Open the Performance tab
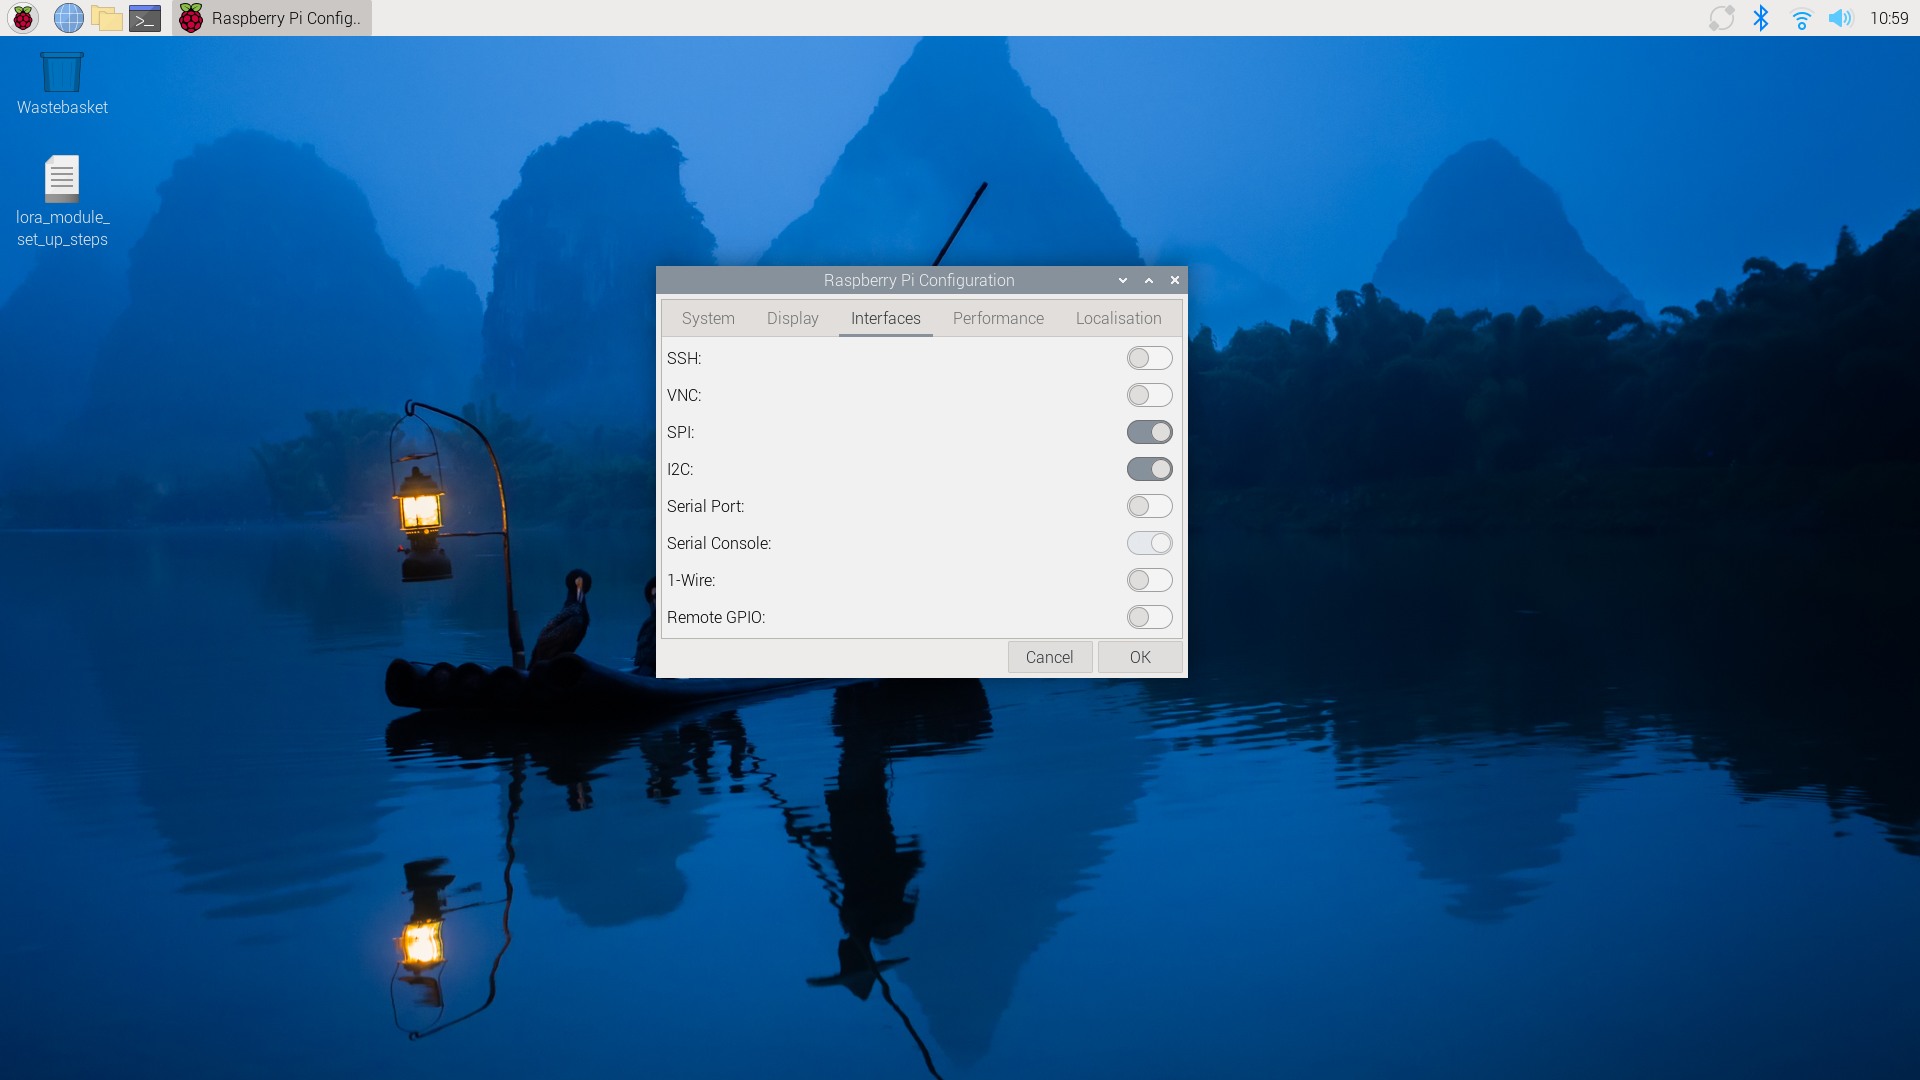 998,318
